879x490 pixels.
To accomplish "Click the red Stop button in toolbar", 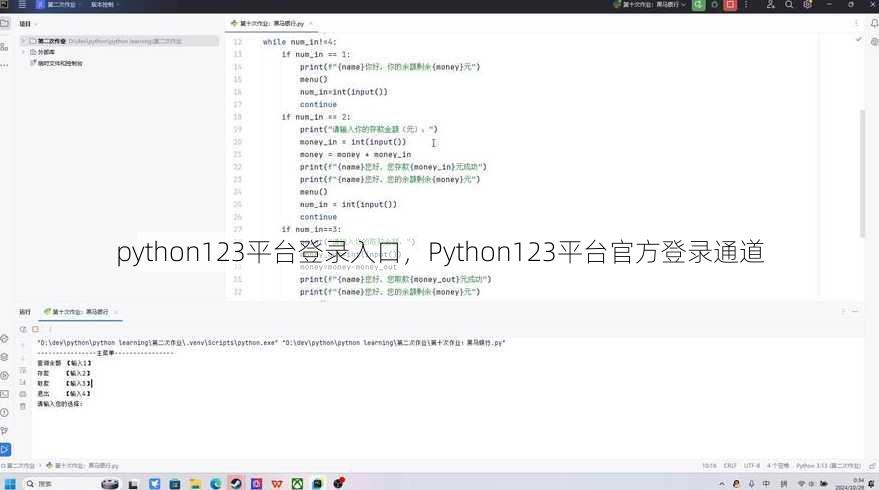I will (x=730, y=4).
